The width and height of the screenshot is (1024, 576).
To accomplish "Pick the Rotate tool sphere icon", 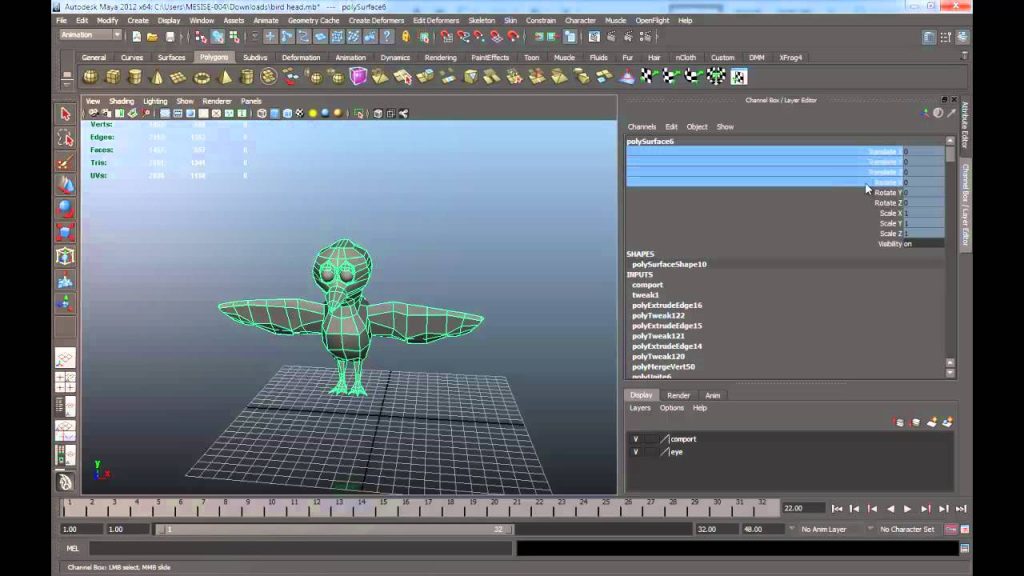I will [x=65, y=209].
